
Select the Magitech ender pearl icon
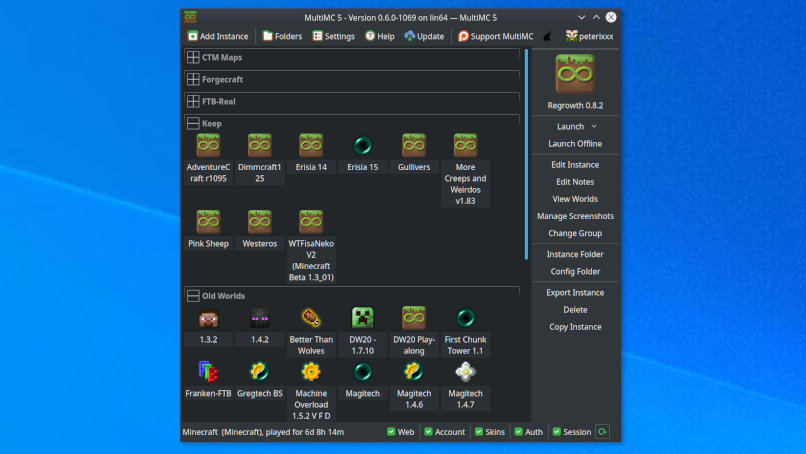coord(362,372)
